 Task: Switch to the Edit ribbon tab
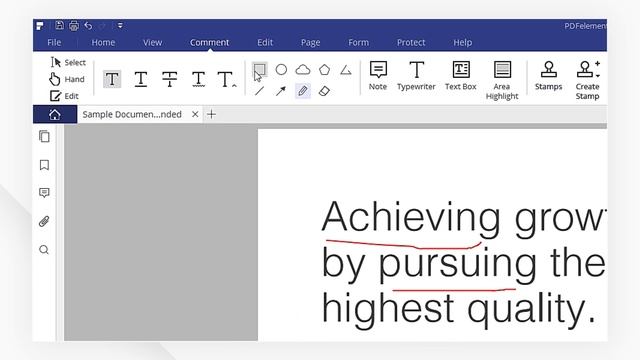(265, 42)
